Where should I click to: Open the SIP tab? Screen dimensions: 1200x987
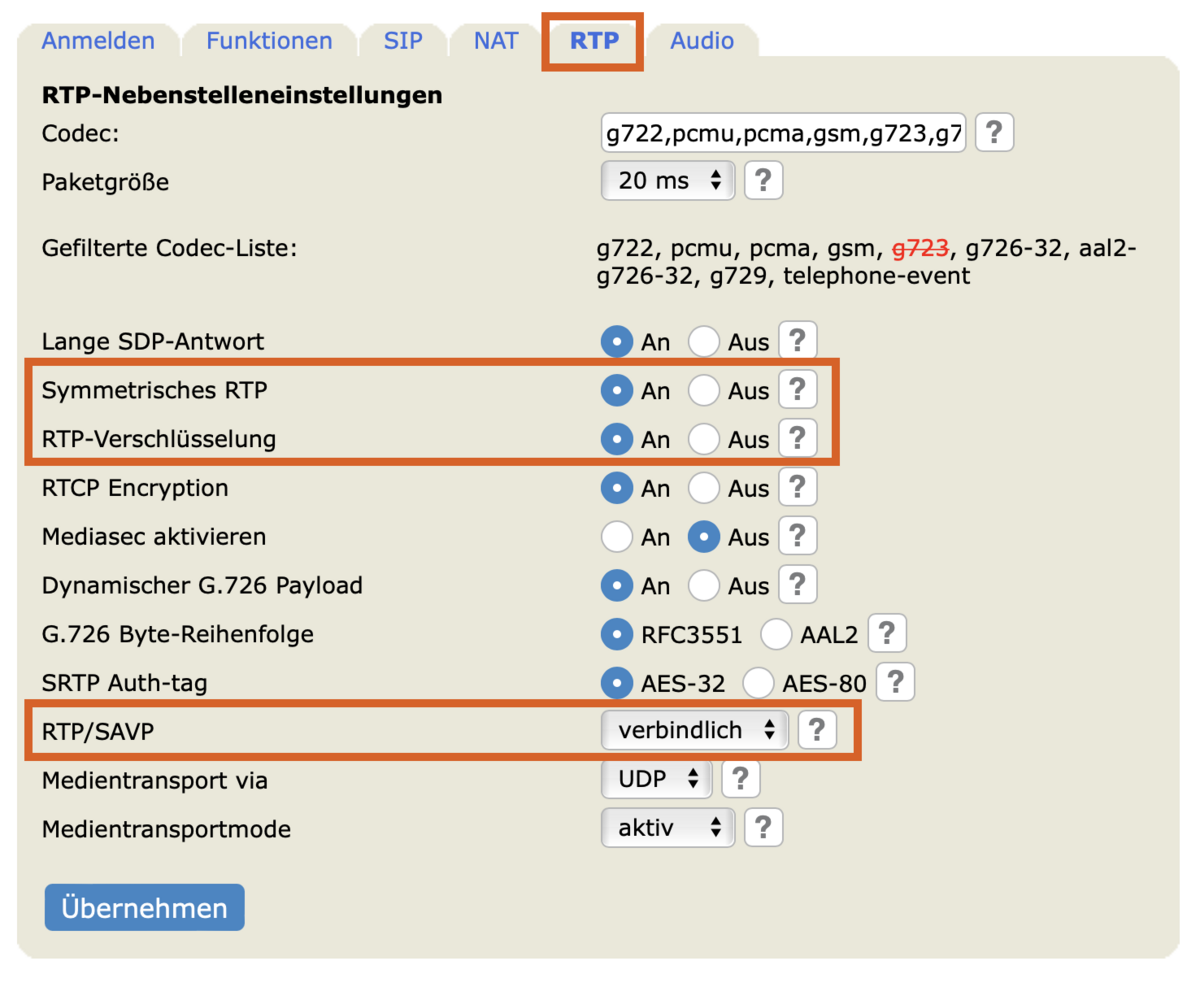point(403,41)
